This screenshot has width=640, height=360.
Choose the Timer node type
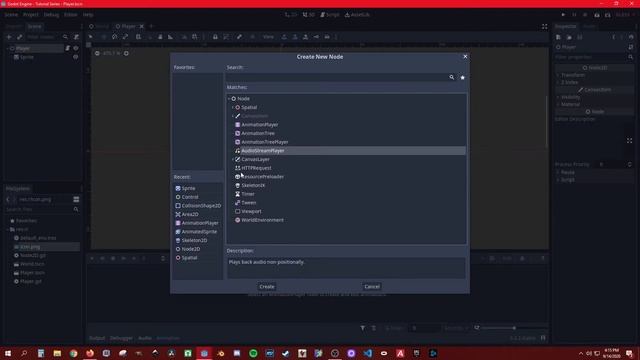coord(248,194)
